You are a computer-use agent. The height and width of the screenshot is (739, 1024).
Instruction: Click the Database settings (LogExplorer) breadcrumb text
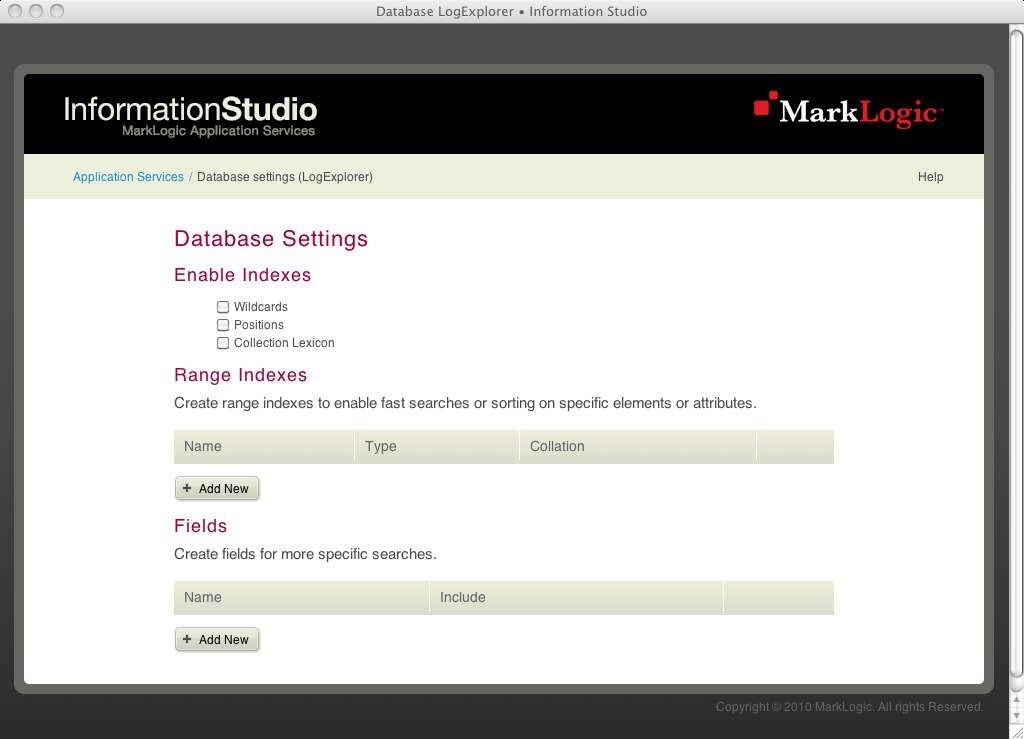(x=285, y=177)
